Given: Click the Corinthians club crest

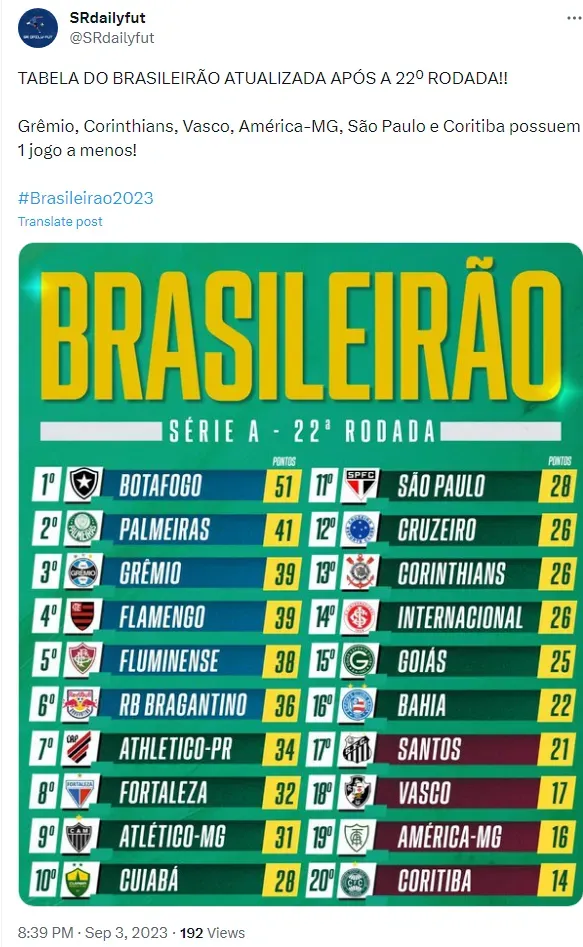Looking at the screenshot, I should [361, 571].
